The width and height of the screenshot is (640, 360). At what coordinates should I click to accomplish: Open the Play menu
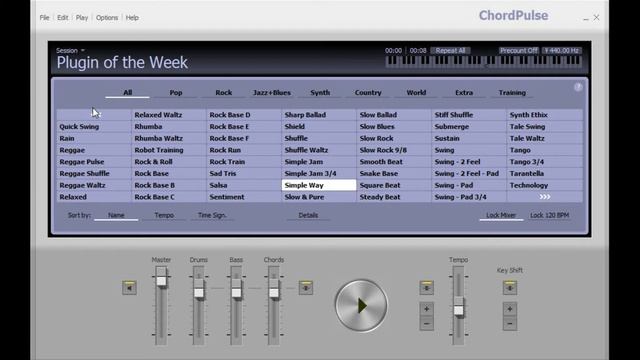[82, 18]
